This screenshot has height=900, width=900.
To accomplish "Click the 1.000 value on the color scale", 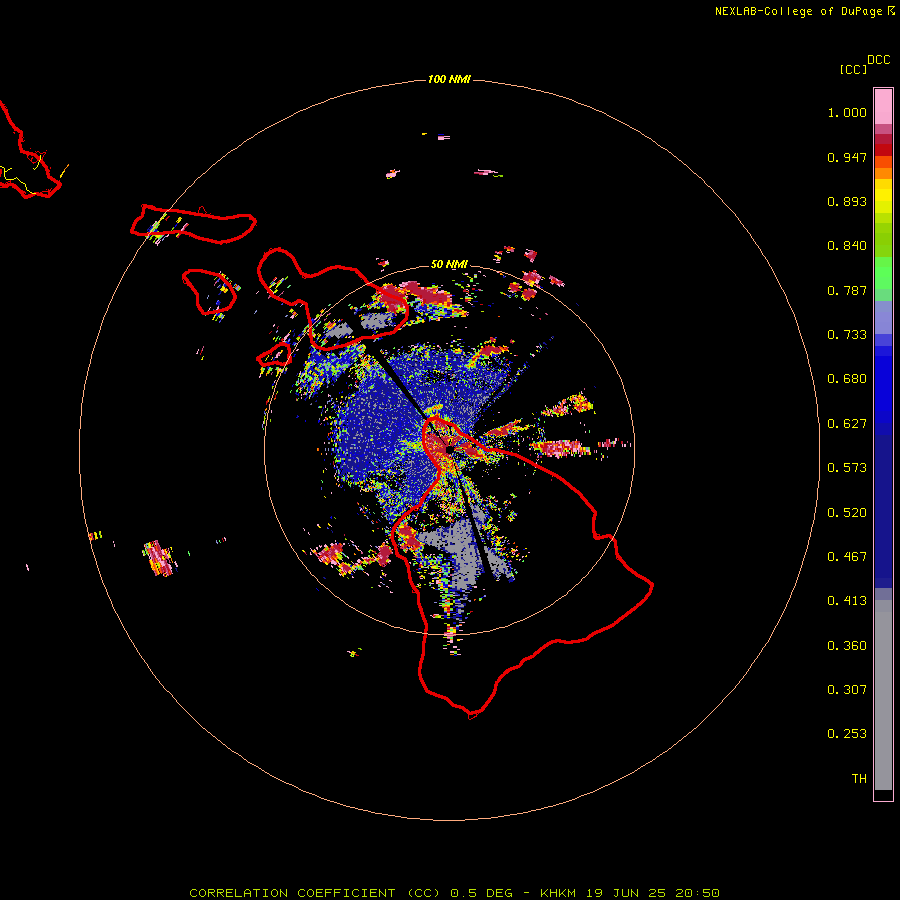I will pos(847,112).
